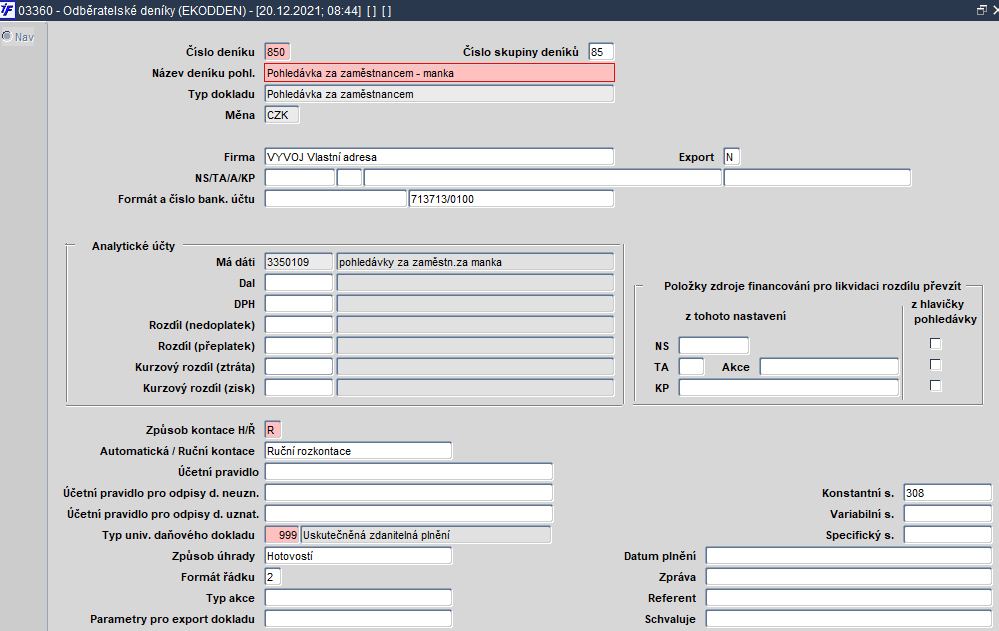
Task: Tick the NS checkbox under z hlavičky pohledávky
Action: (x=935, y=344)
